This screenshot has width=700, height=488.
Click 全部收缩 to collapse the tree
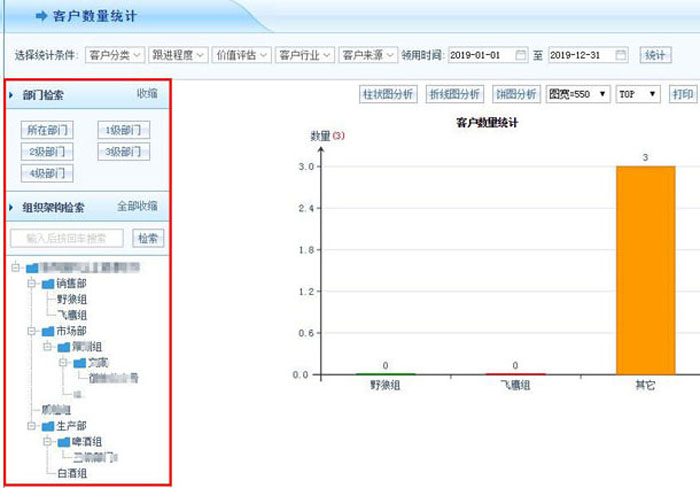point(137,206)
